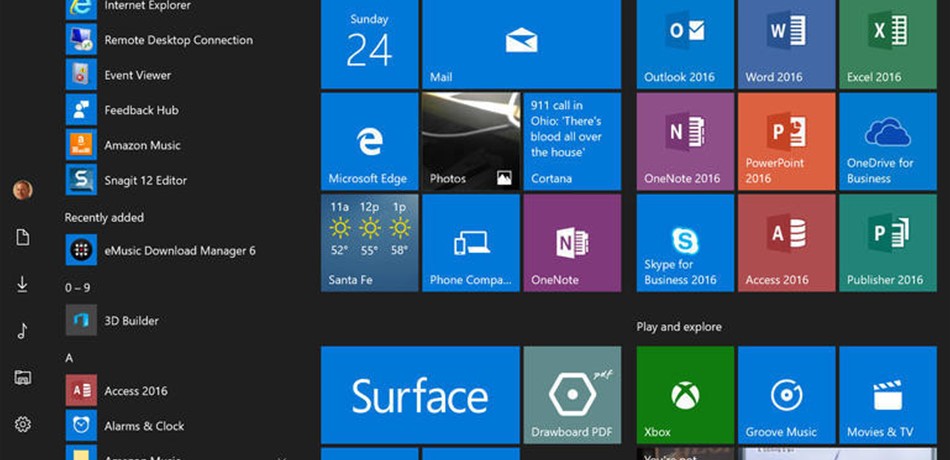Launch the Publisher 2016 tile
Screen dimensions: 950x460
(x=888, y=242)
